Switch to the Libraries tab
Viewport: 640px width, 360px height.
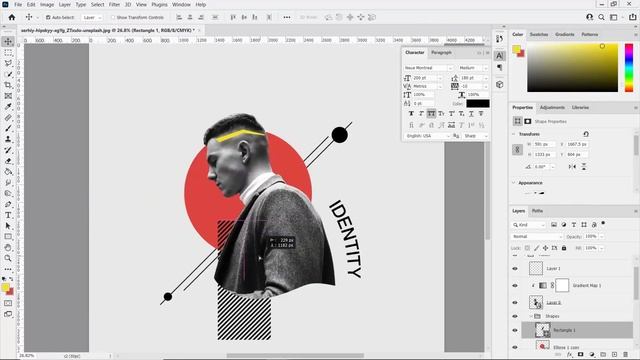(x=580, y=107)
